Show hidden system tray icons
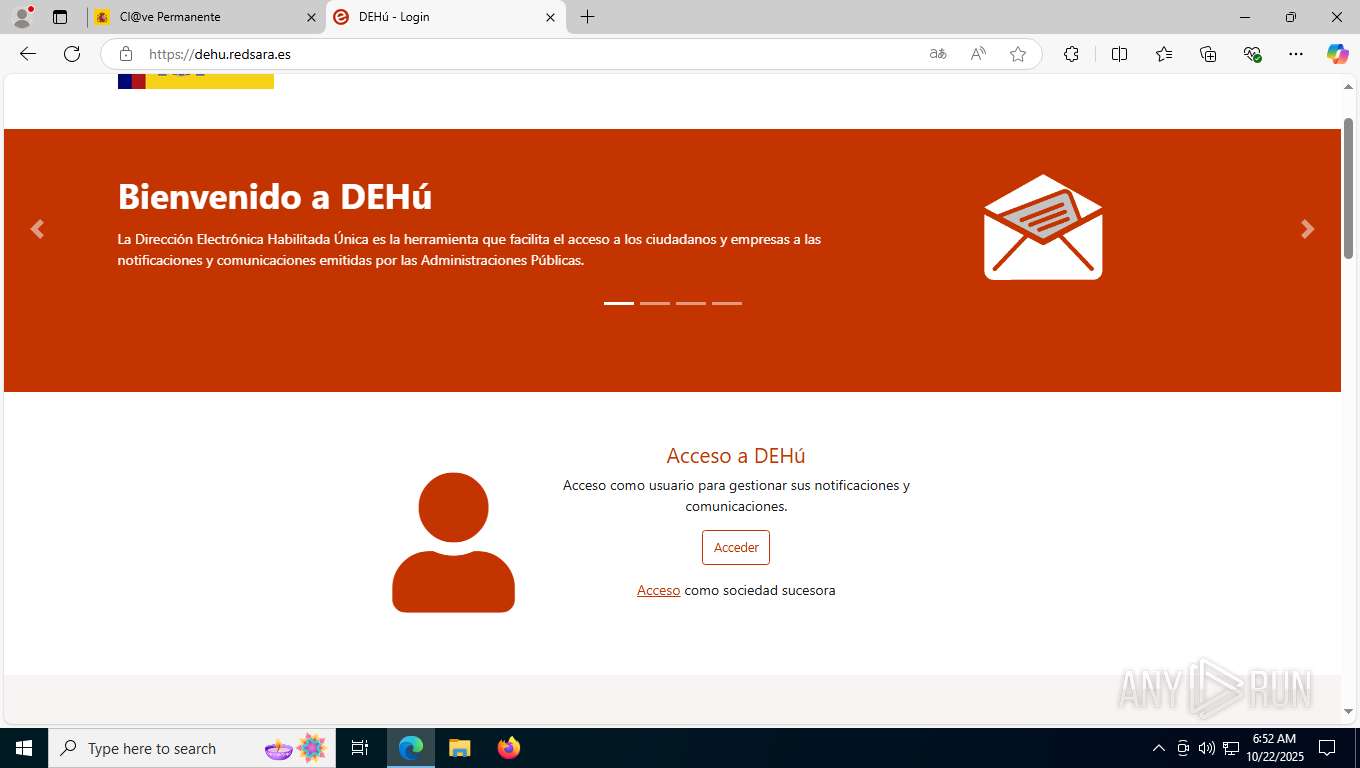Viewport: 1360px width, 768px height. 1159,748
